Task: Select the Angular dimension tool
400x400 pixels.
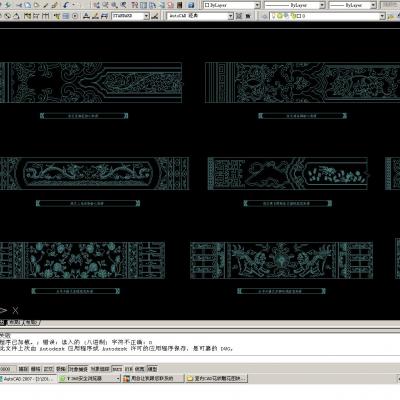Action: click(x=16, y=16)
